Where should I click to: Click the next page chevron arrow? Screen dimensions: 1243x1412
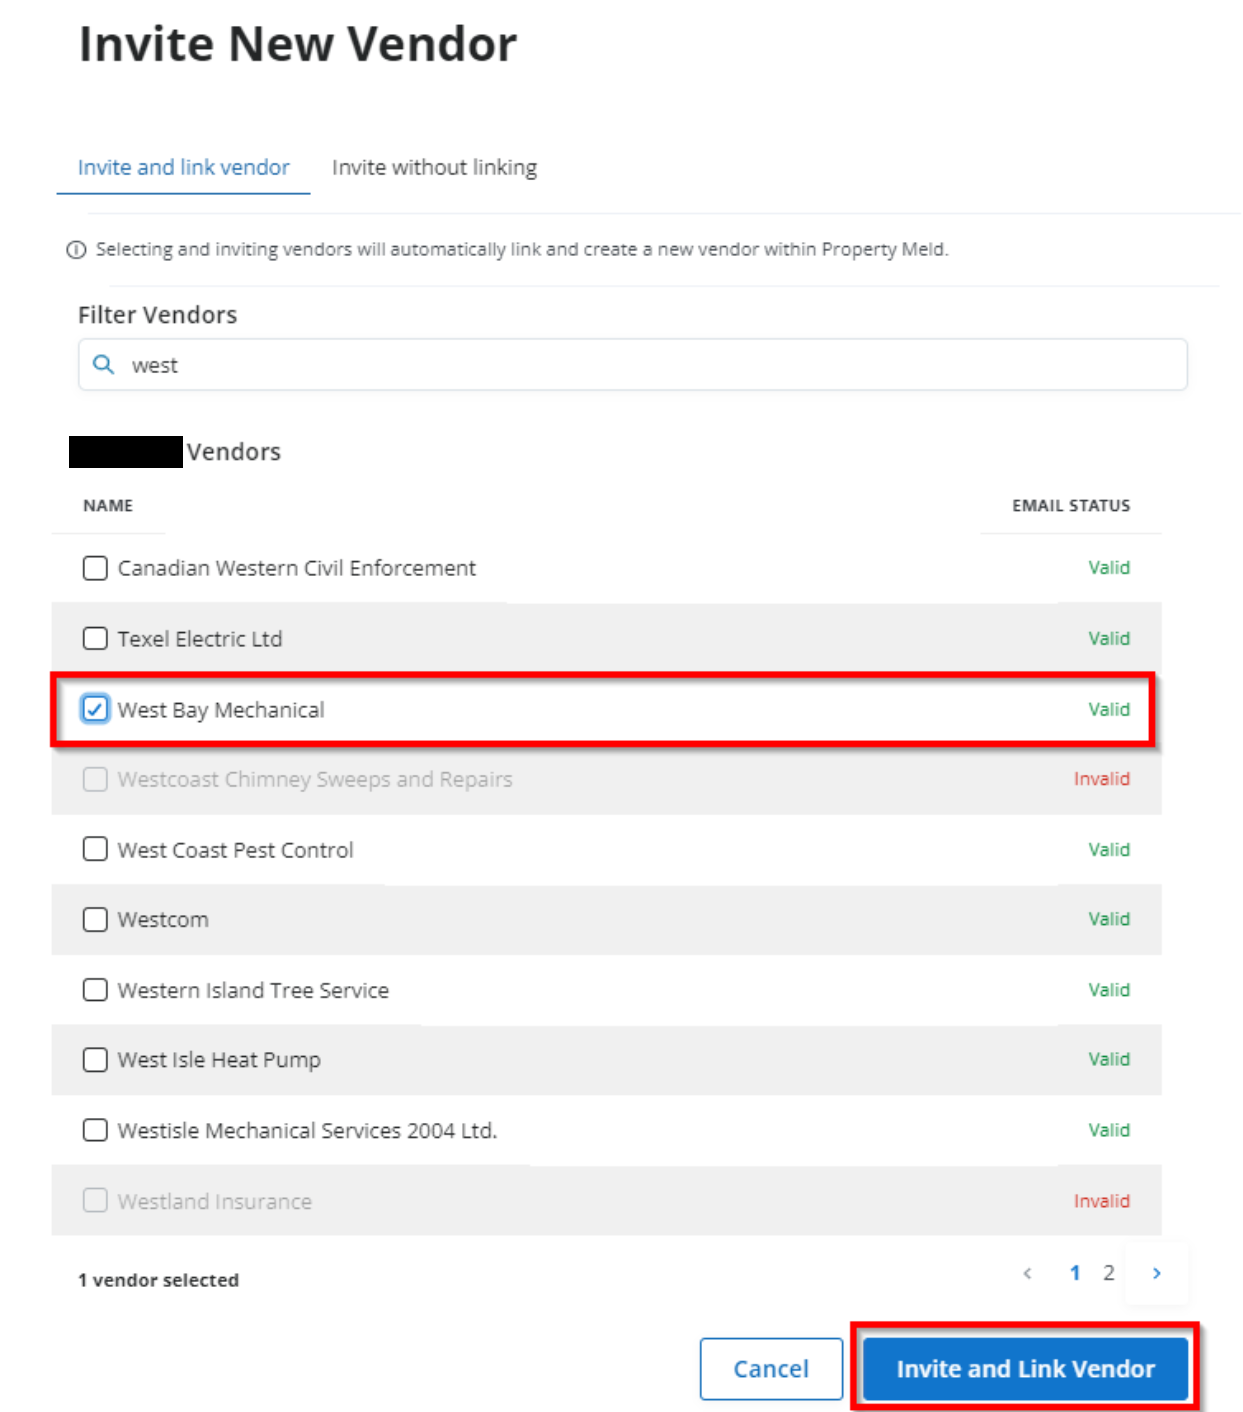click(1157, 1273)
